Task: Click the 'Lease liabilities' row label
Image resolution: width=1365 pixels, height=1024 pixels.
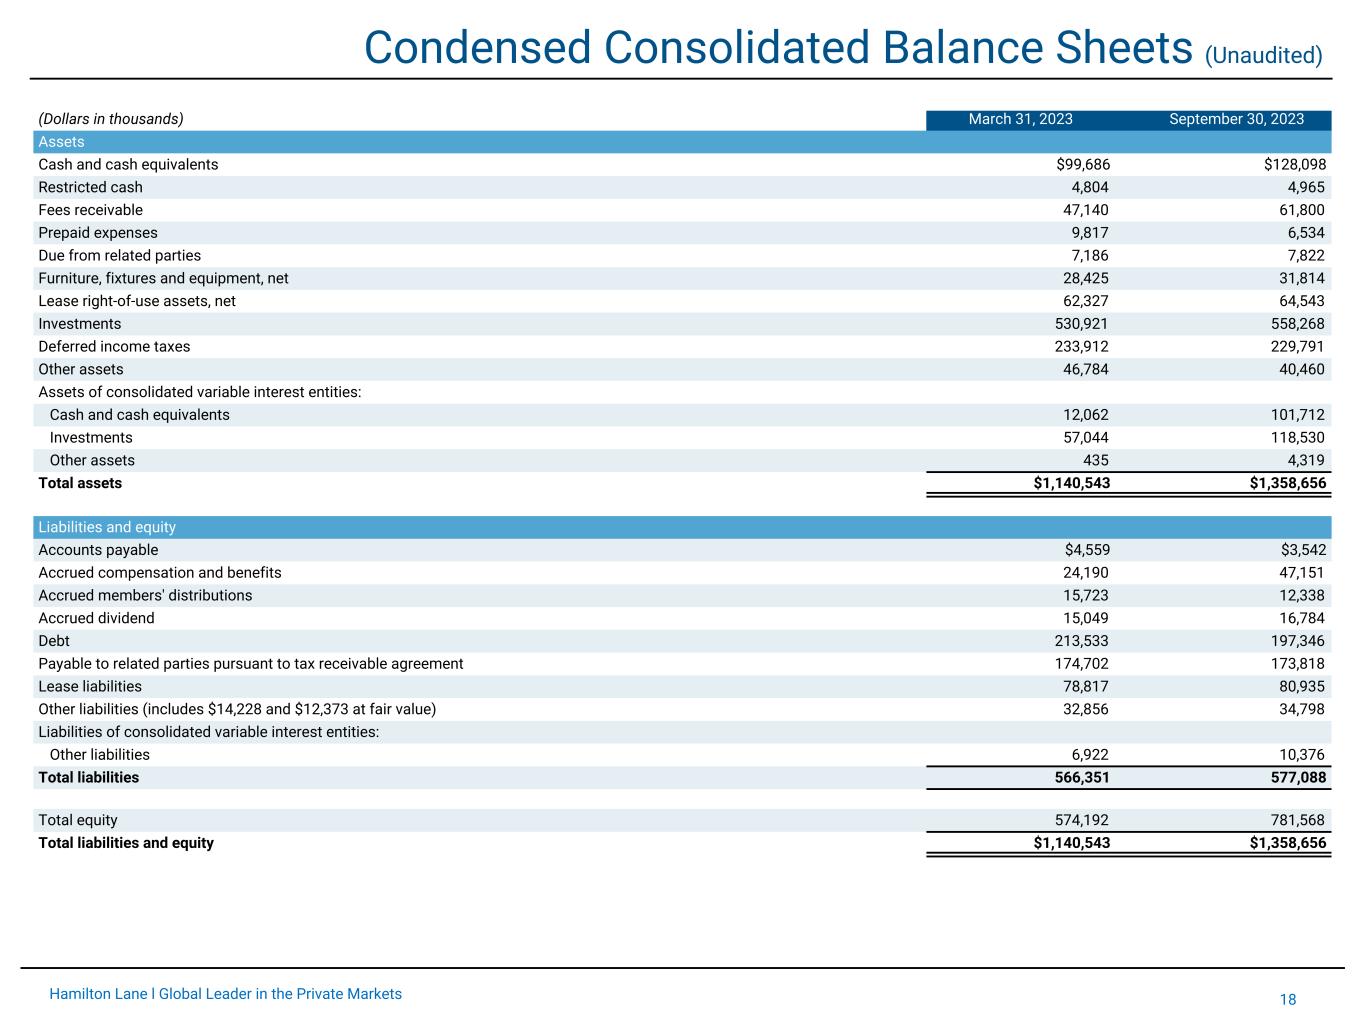Action: (90, 687)
